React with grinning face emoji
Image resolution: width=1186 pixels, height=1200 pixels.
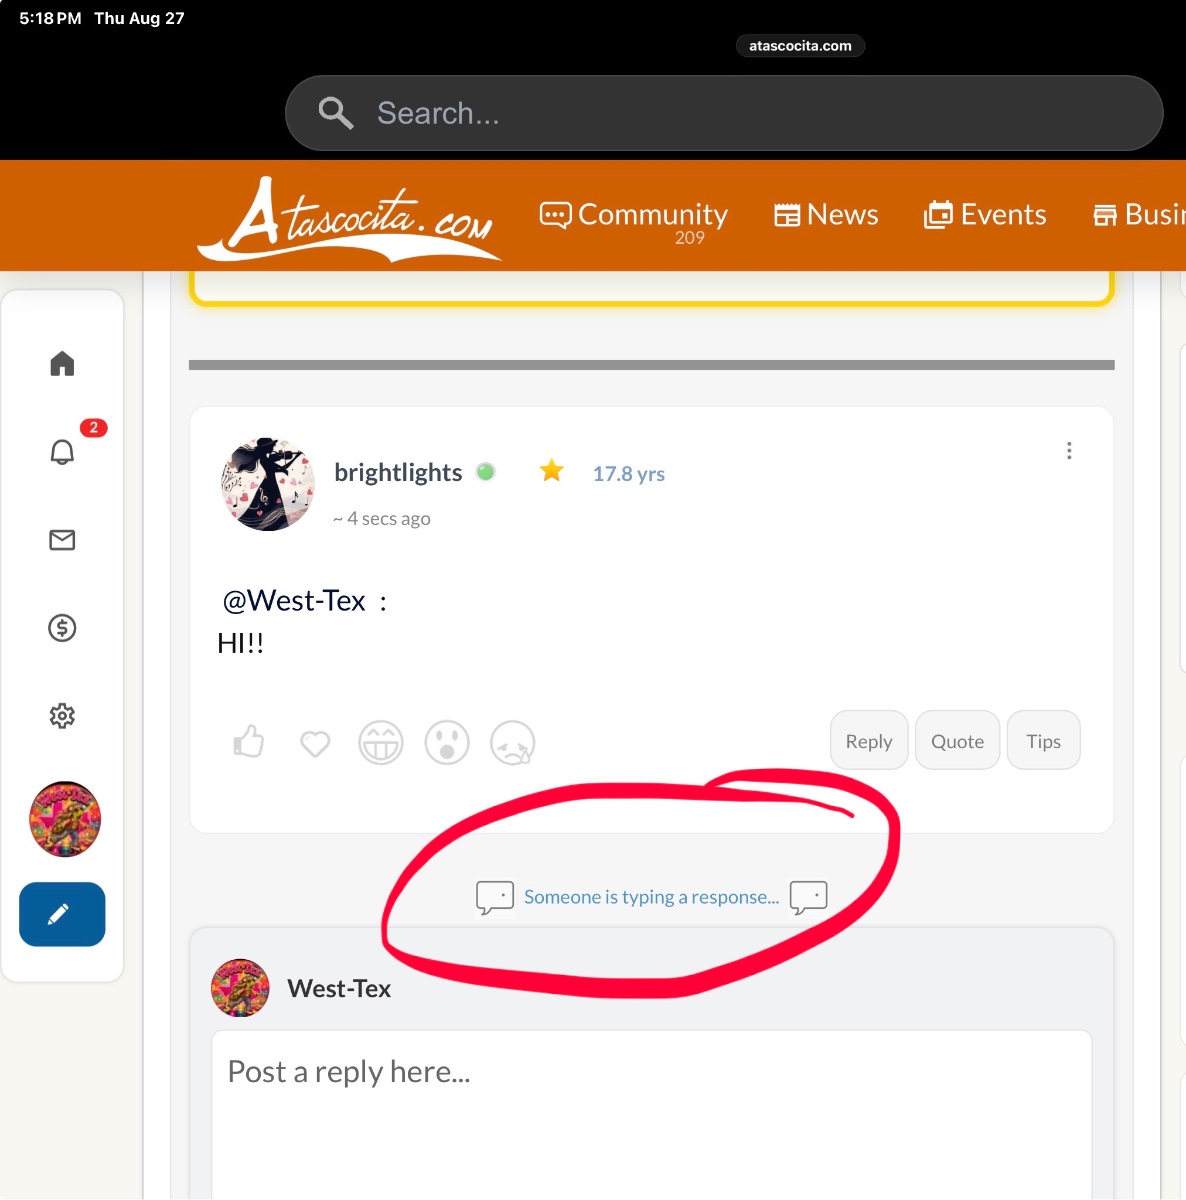(381, 743)
